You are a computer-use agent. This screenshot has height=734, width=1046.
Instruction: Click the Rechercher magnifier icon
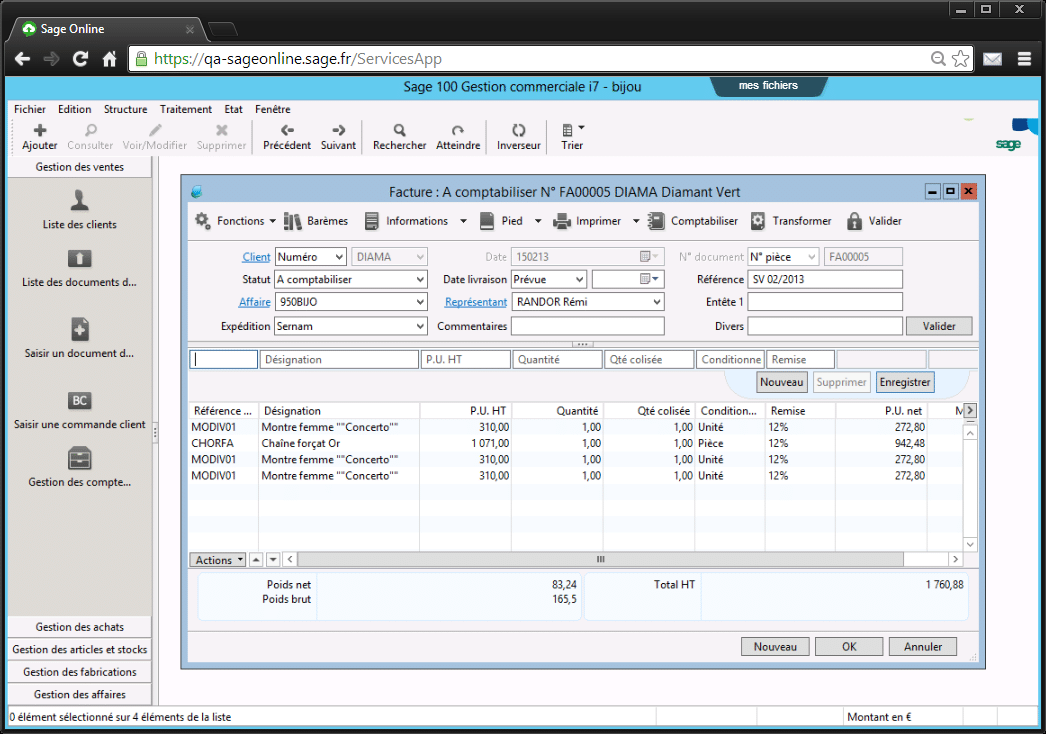pyautogui.click(x=399, y=130)
